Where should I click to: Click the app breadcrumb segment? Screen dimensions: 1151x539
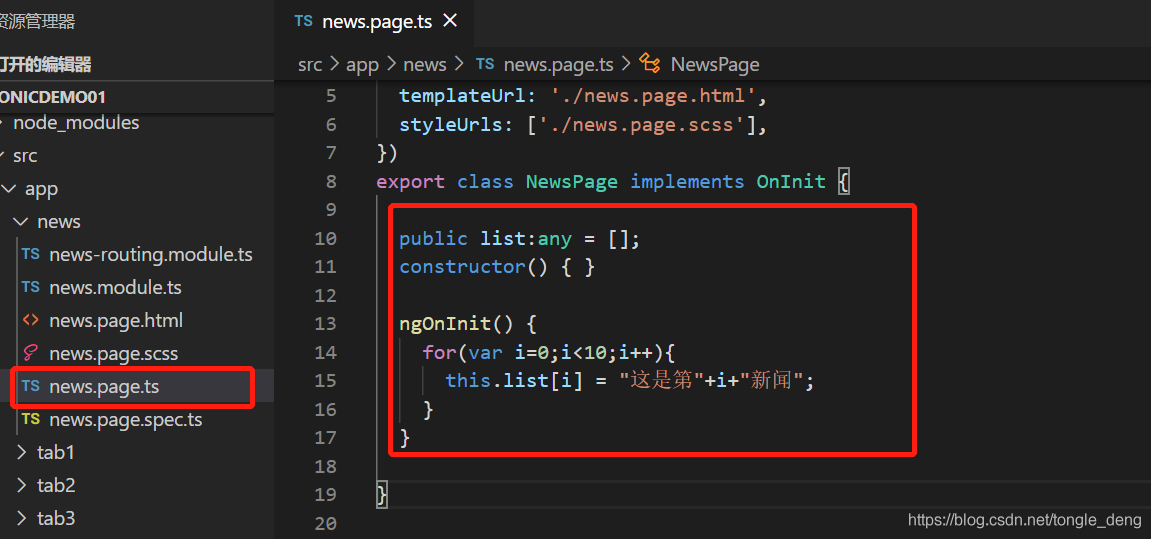coord(362,64)
